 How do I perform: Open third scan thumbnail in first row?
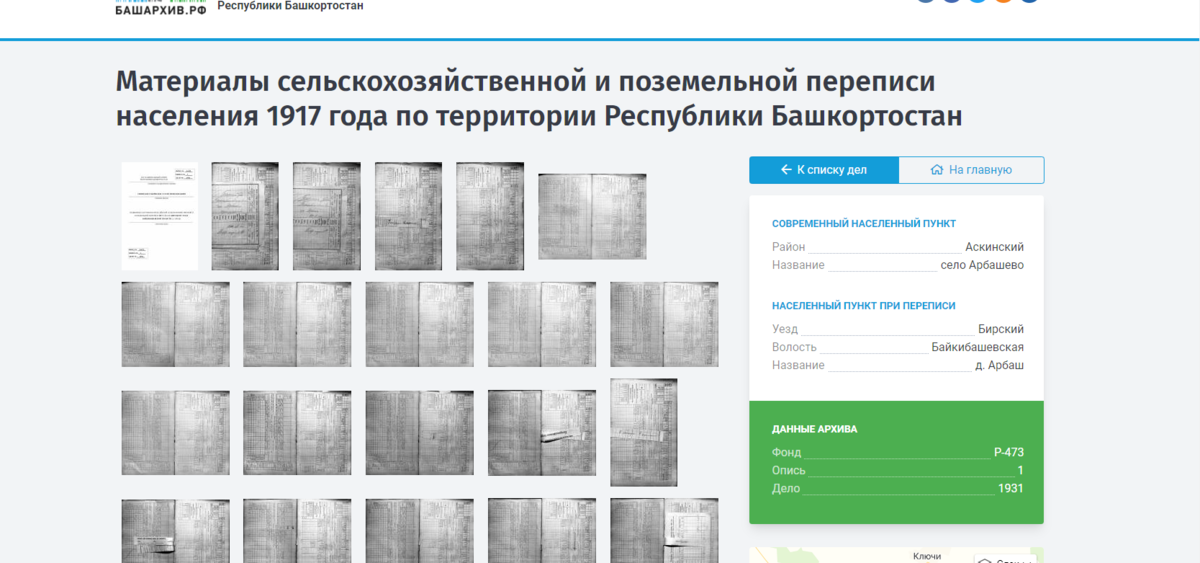pyautogui.click(x=327, y=216)
